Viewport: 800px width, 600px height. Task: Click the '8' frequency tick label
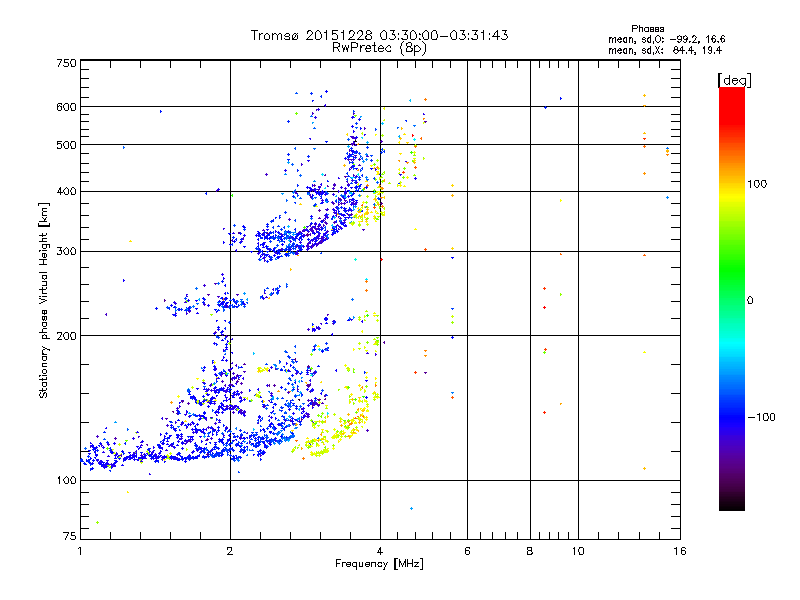click(530, 551)
